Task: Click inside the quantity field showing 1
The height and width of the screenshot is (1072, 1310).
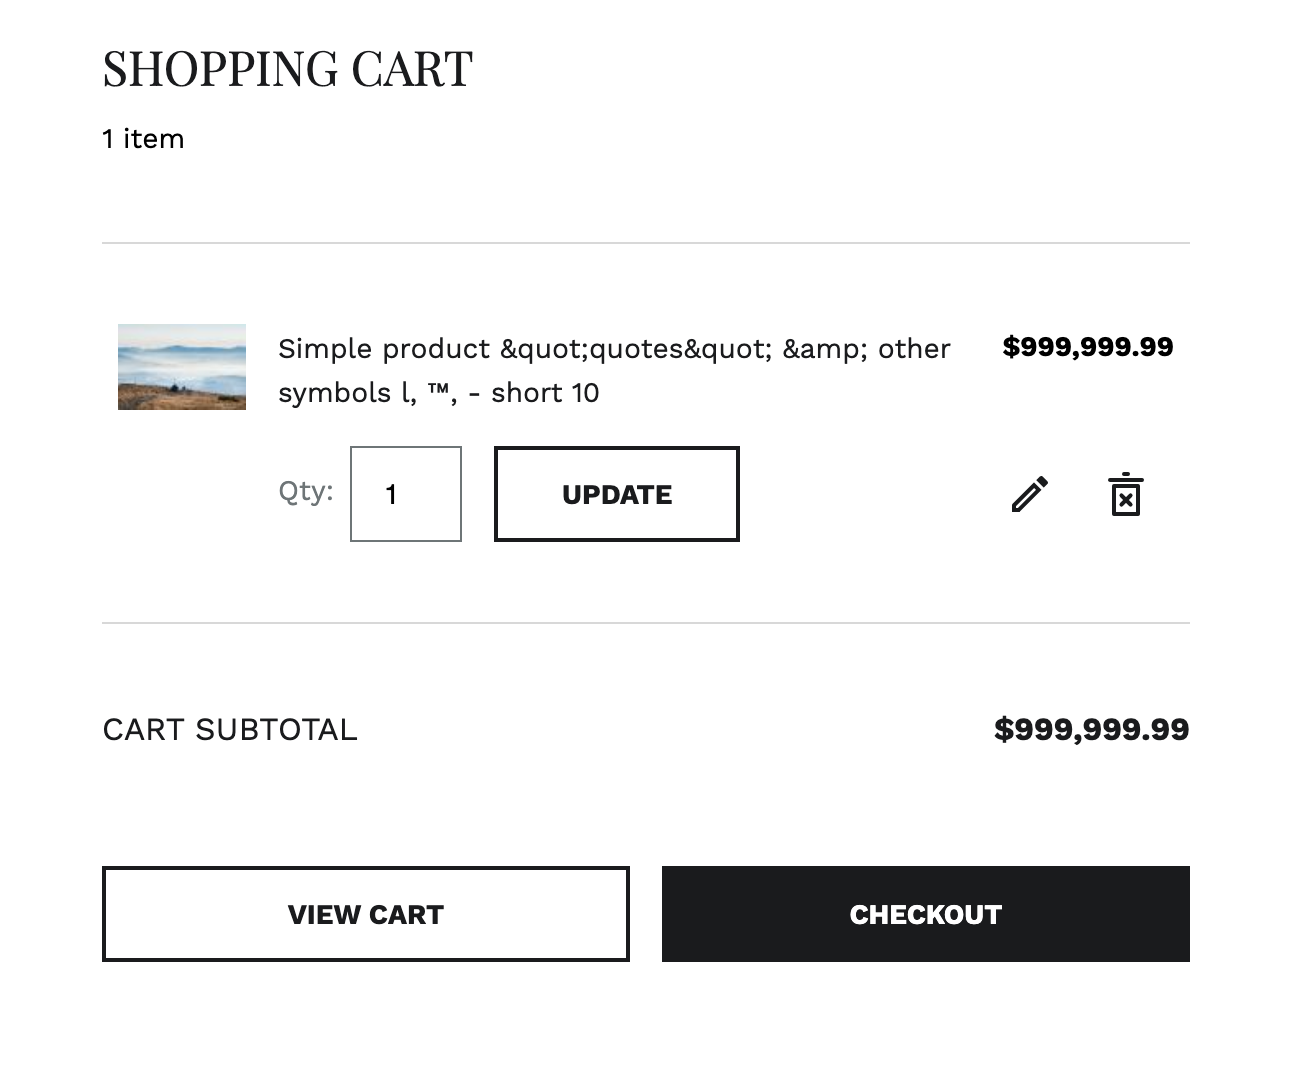Action: (405, 494)
